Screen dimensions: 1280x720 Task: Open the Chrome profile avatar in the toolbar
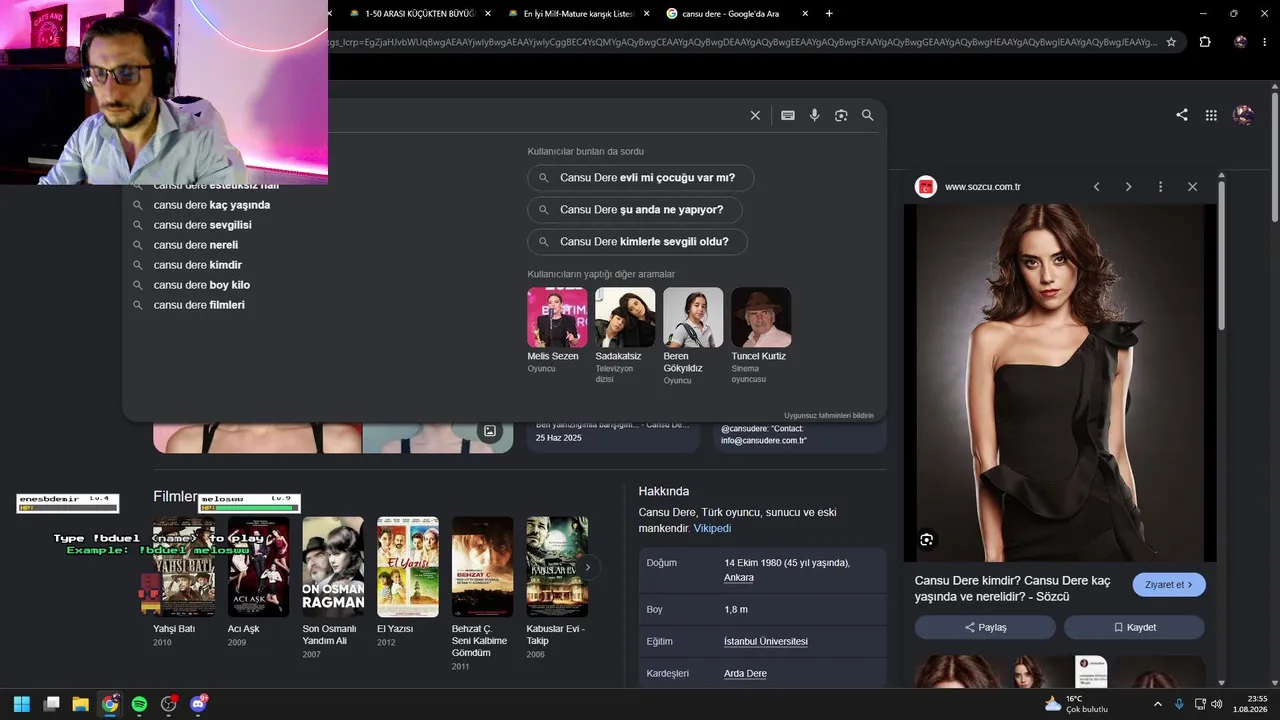1241,42
